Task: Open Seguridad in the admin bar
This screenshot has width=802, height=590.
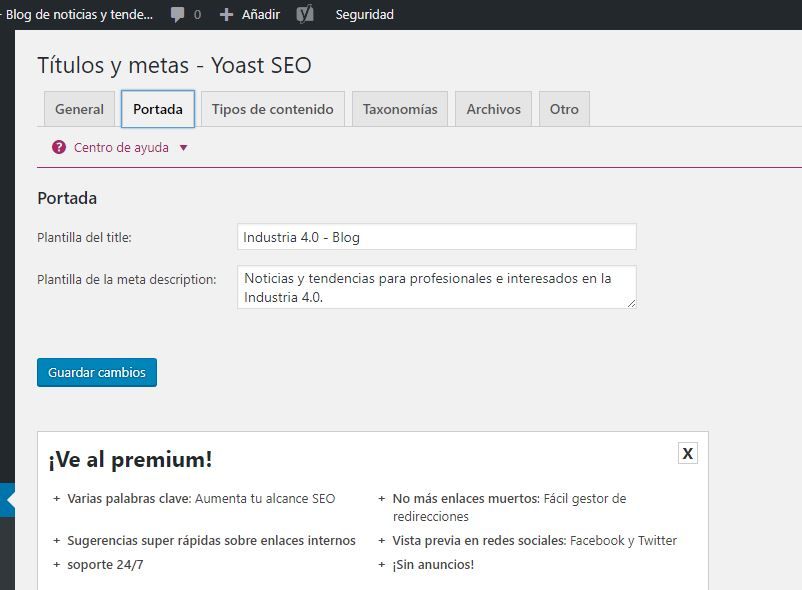Action: click(365, 14)
